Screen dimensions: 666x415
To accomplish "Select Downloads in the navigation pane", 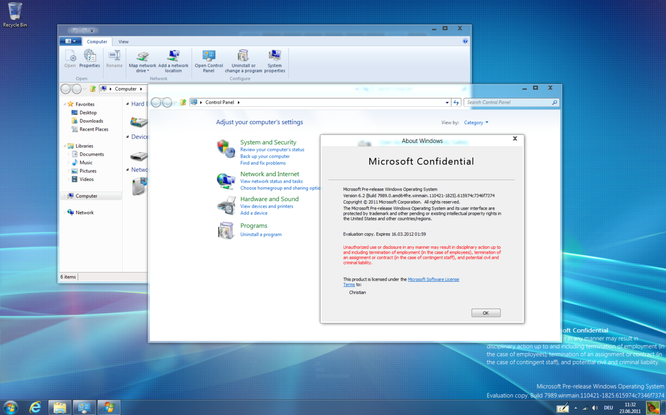I will coord(91,121).
